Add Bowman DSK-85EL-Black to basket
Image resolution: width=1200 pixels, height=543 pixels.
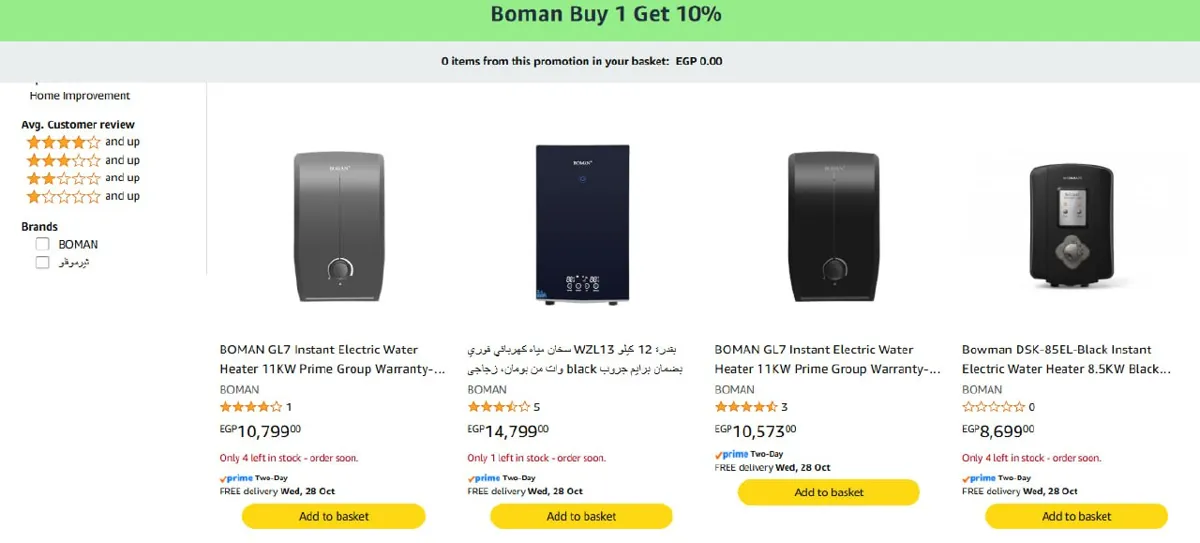point(1076,516)
